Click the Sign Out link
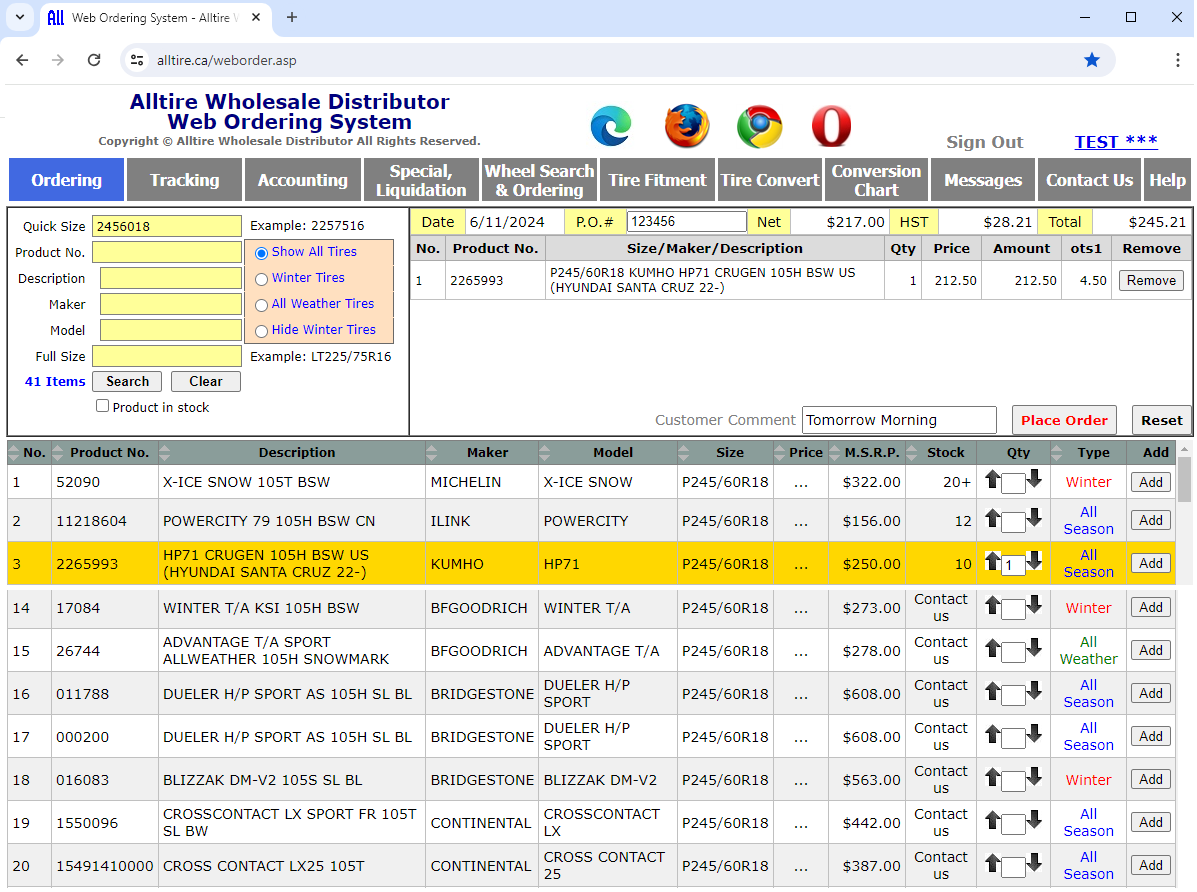Image resolution: width=1197 pixels, height=892 pixels. (x=985, y=142)
